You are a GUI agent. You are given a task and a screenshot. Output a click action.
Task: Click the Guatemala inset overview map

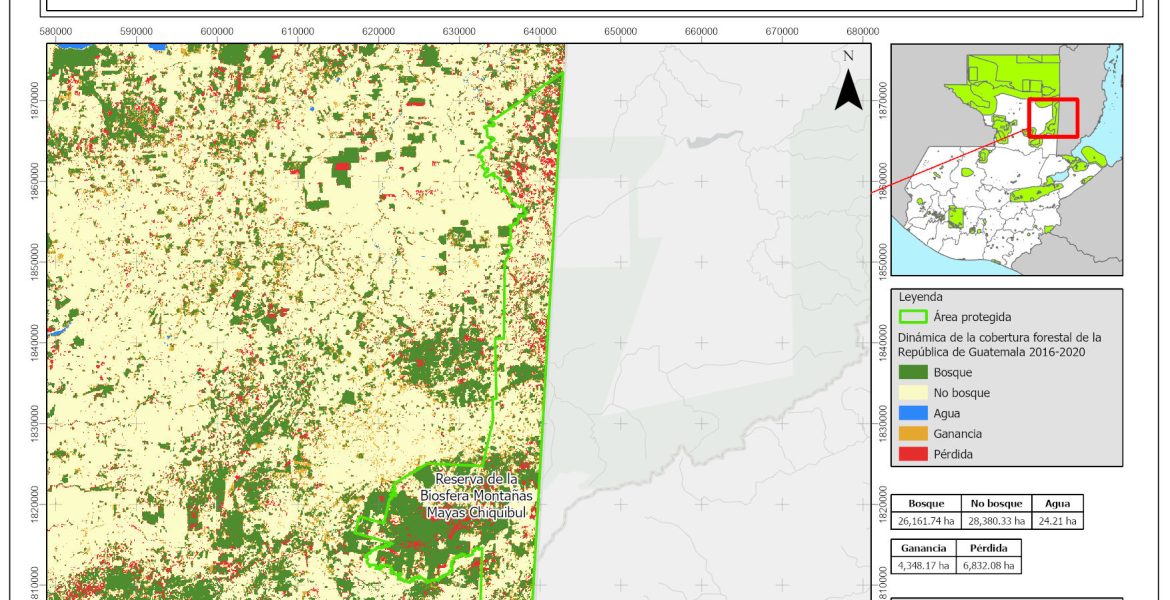(1006, 159)
